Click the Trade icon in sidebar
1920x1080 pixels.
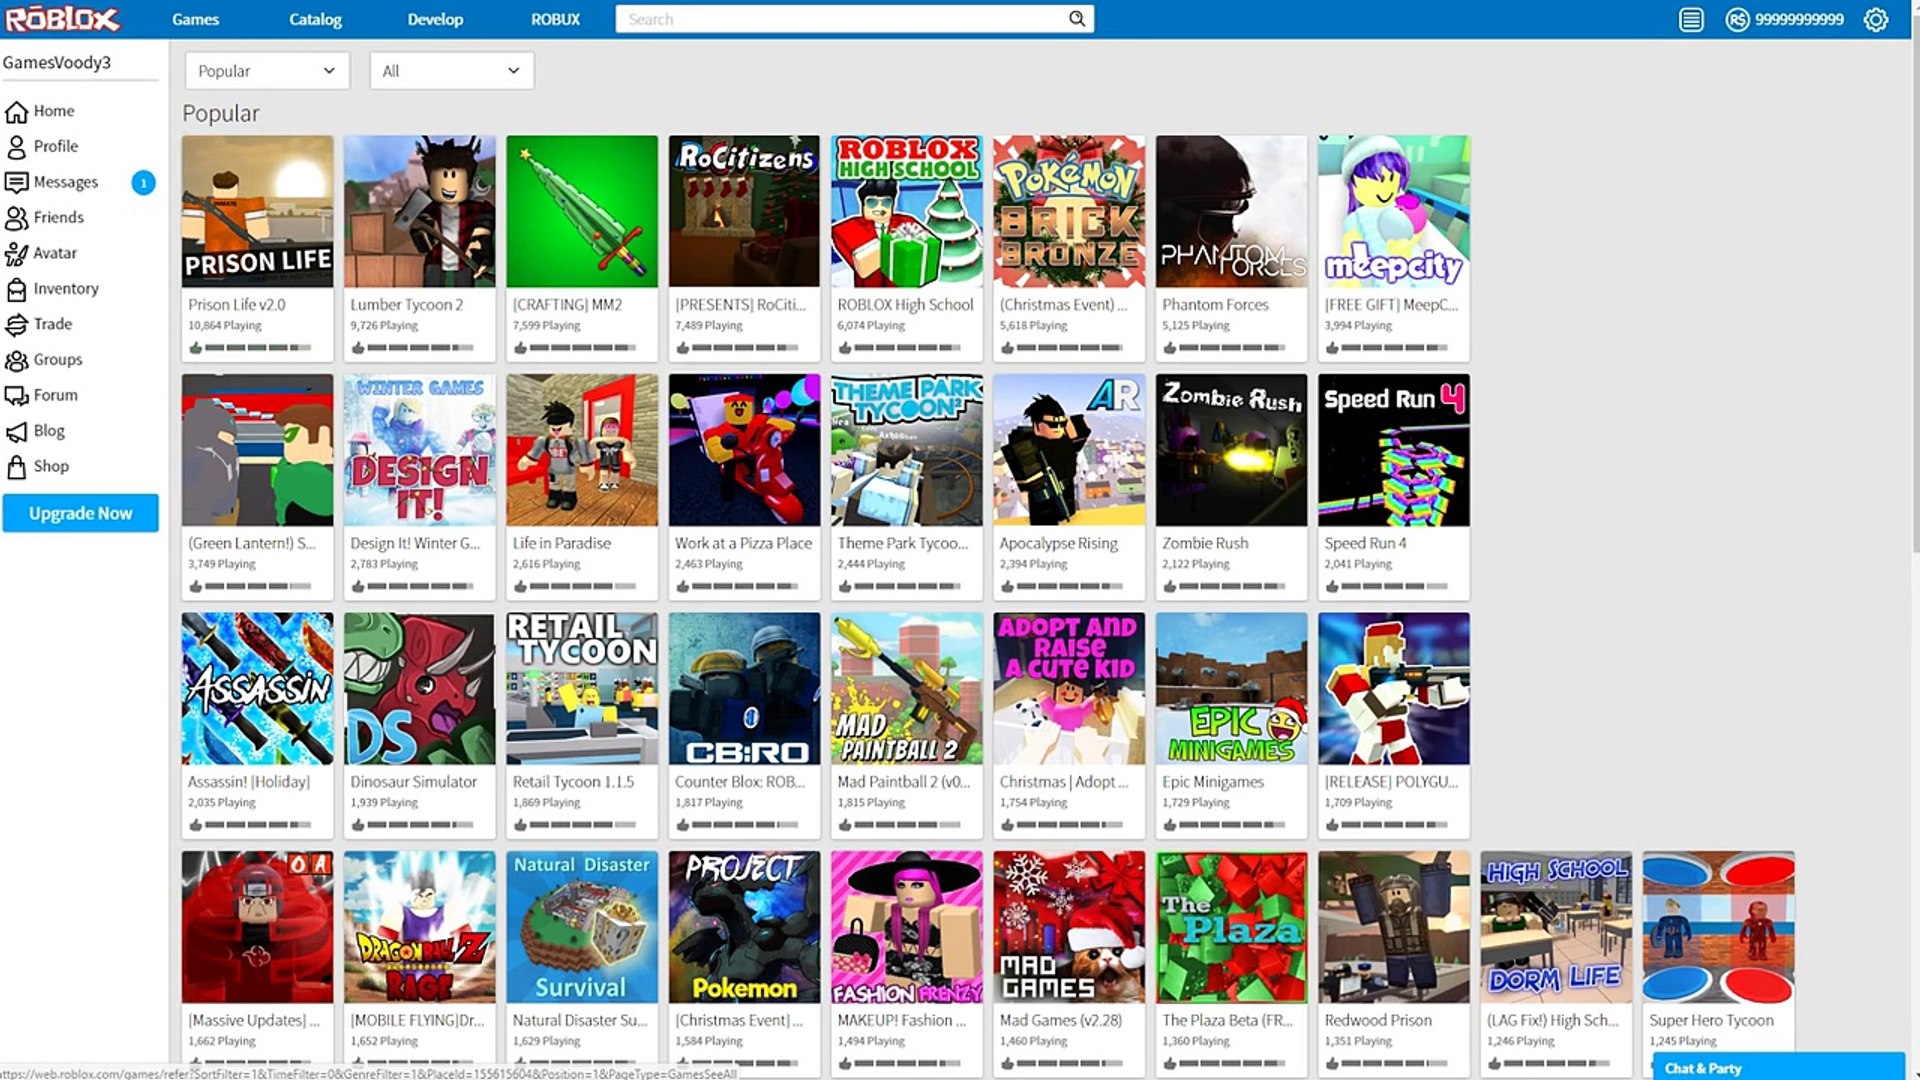coord(17,324)
